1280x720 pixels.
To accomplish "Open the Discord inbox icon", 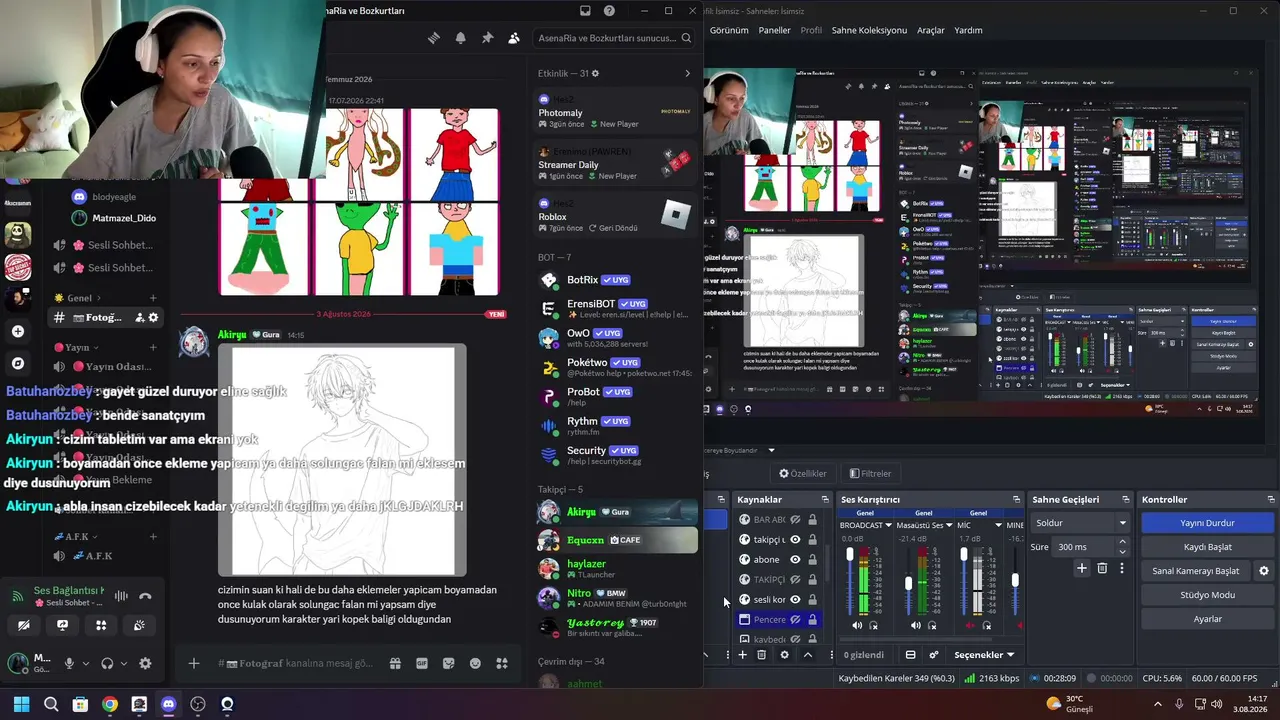I will point(585,11).
